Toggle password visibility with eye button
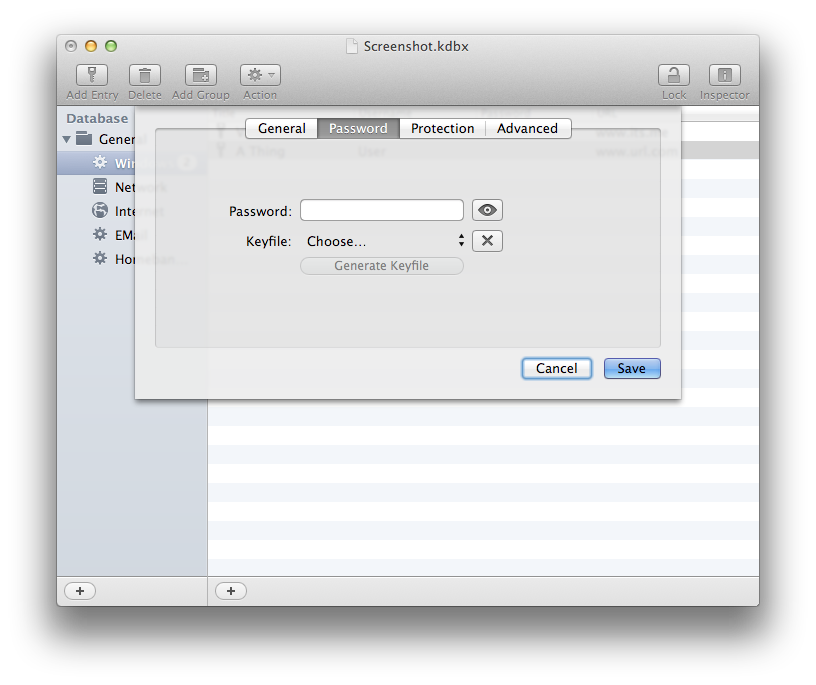The height and width of the screenshot is (685, 816). [x=487, y=210]
